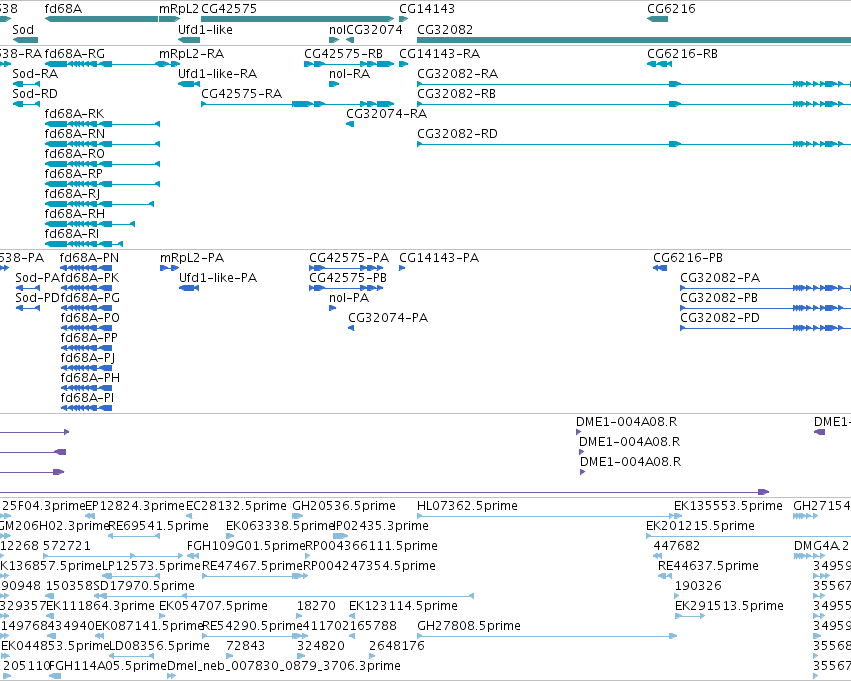Click the fd68A-RP transcript label

(74, 174)
